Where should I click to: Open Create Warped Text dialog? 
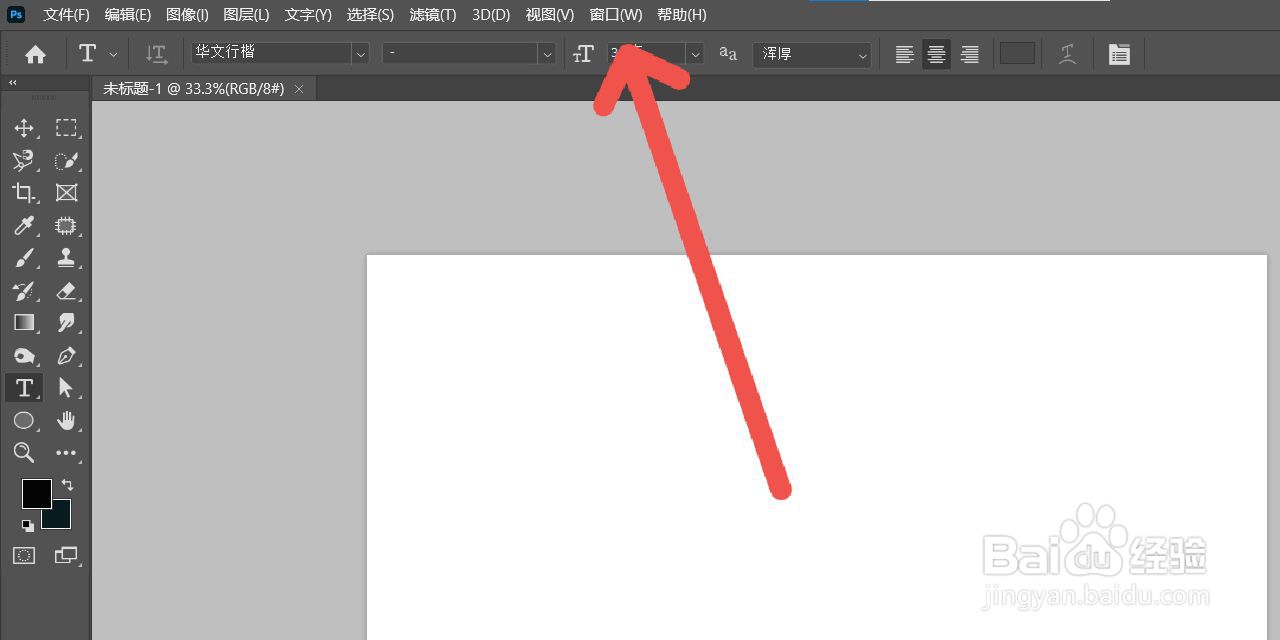(x=1068, y=55)
